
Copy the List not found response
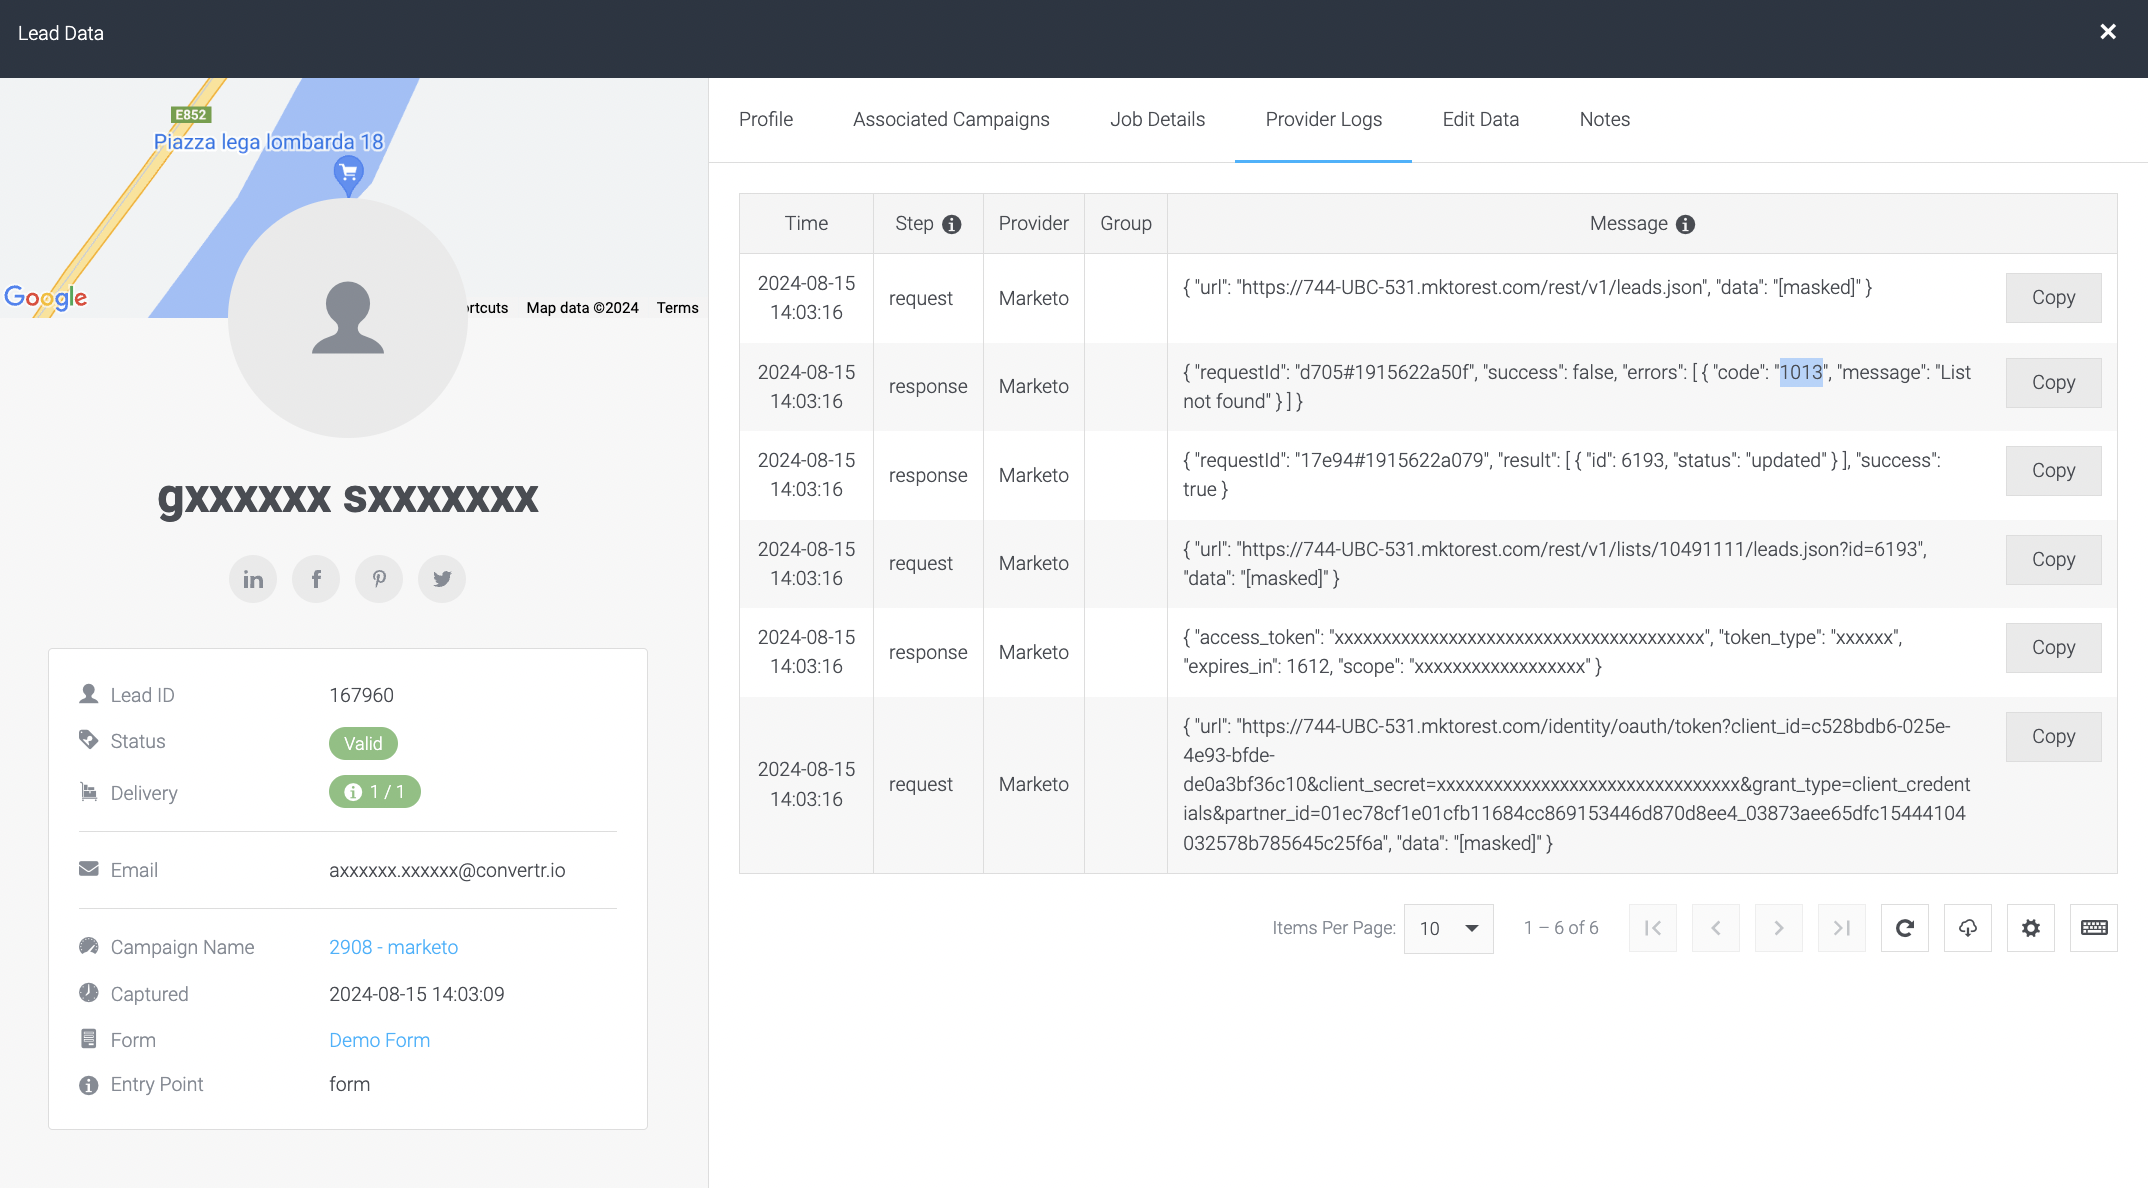[2053, 383]
